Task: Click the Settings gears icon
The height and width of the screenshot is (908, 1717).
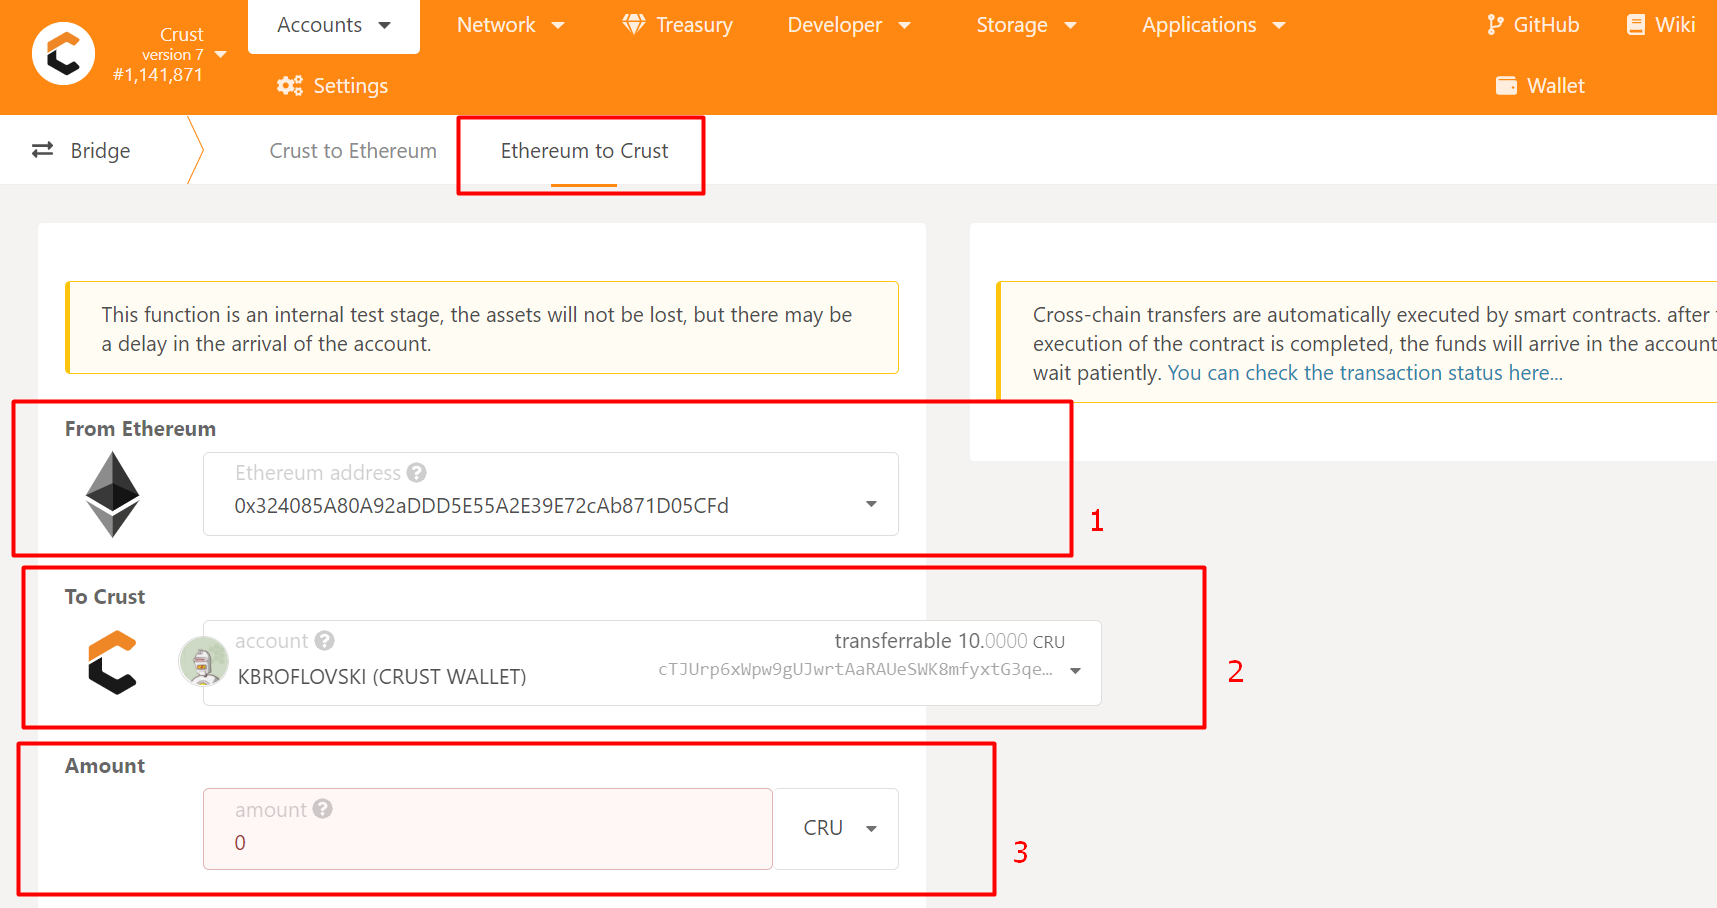Action: pyautogui.click(x=290, y=86)
